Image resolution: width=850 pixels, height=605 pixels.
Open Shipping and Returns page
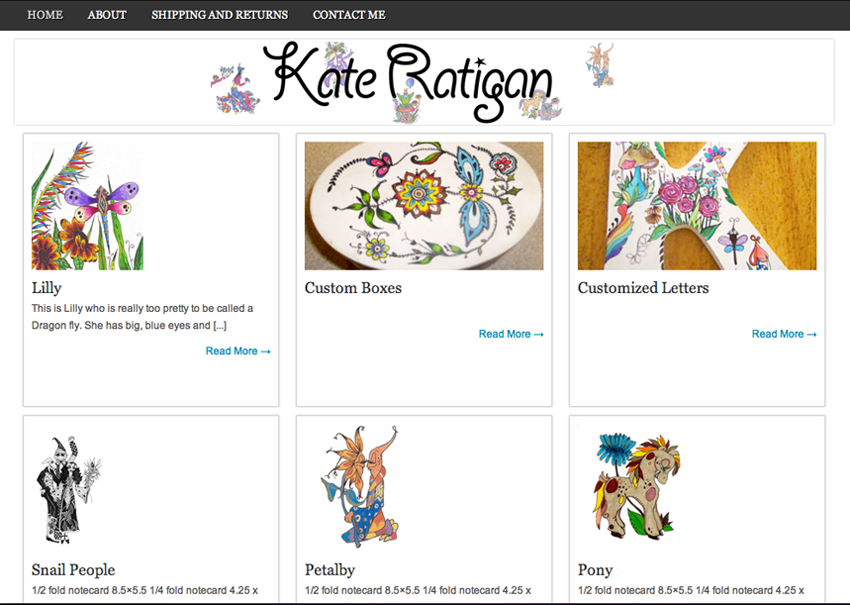coord(220,15)
